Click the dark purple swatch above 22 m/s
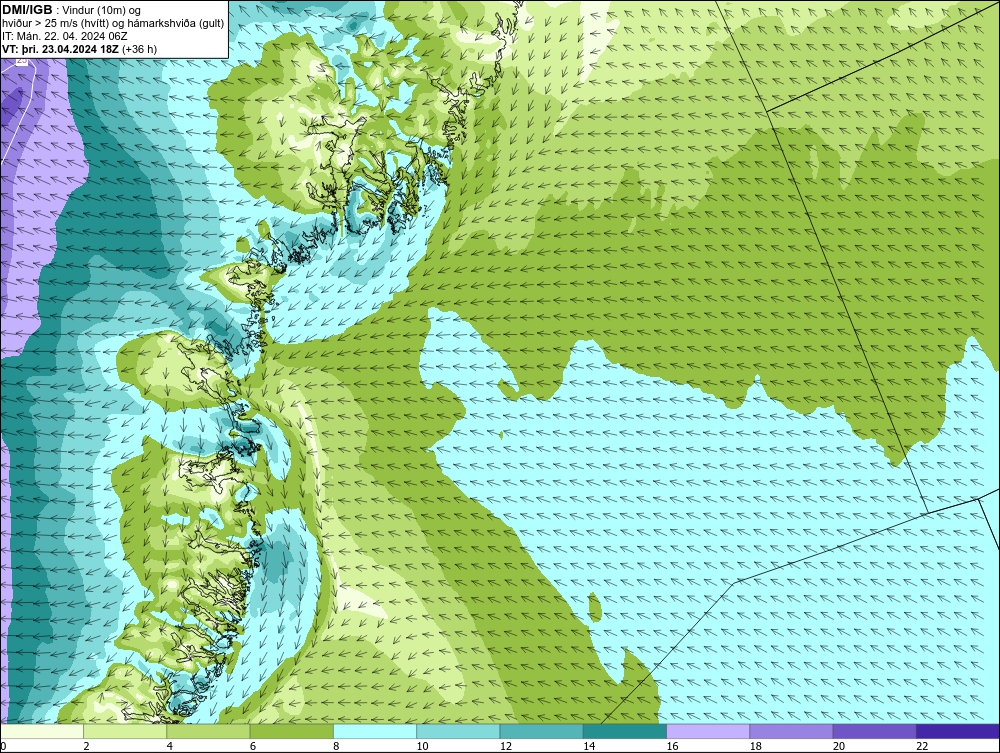The width and height of the screenshot is (1000, 753). tap(958, 731)
